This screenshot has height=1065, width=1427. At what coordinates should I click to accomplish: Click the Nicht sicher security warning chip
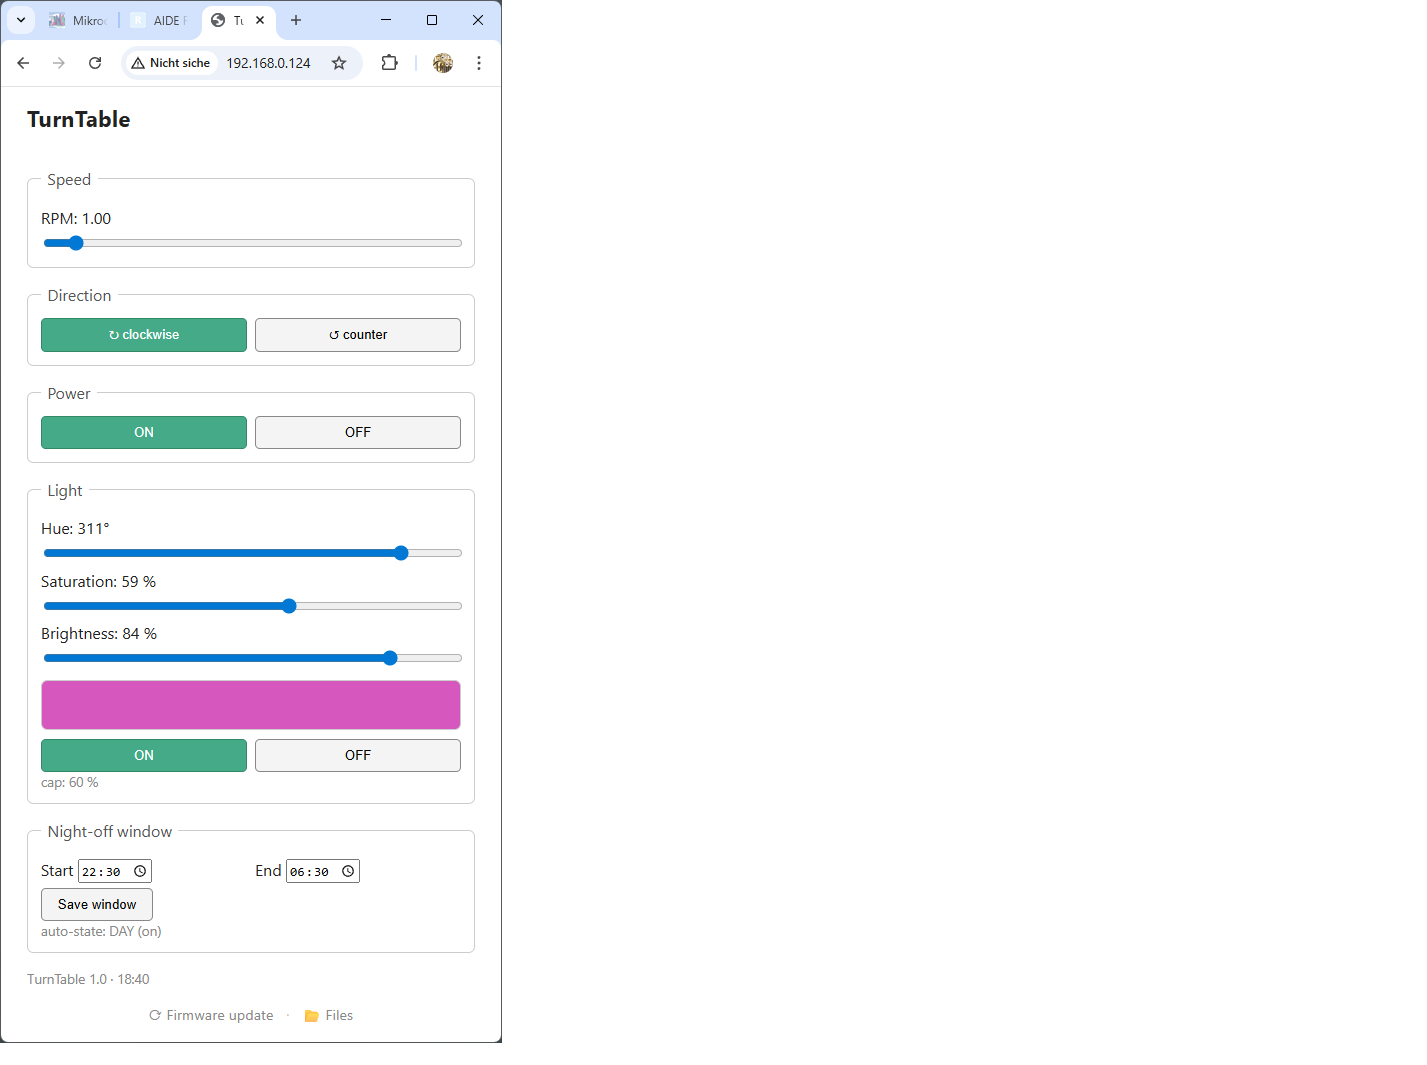tap(171, 63)
